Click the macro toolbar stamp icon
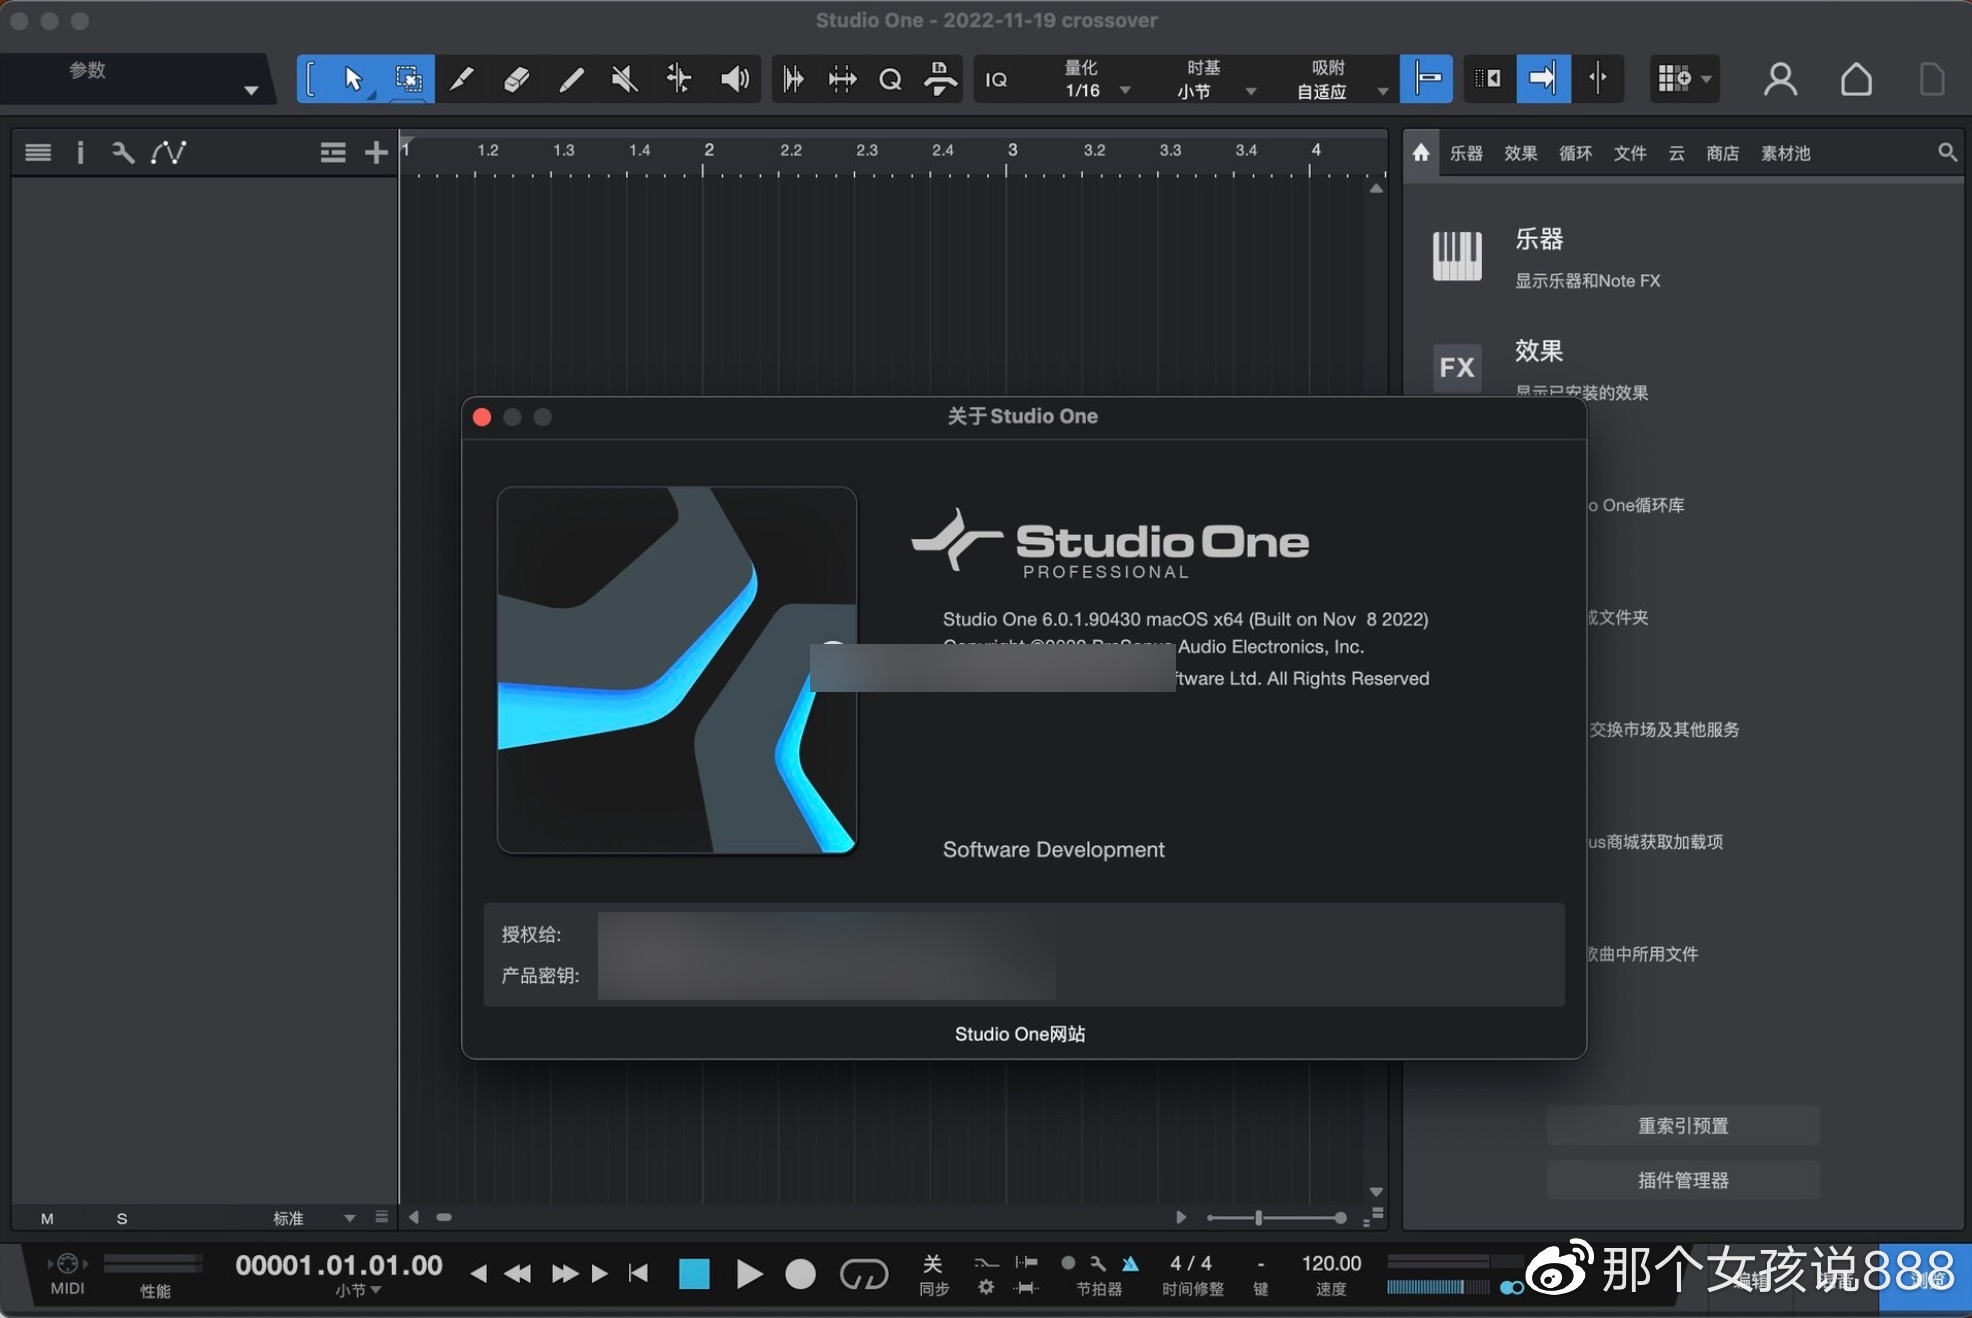The image size is (1972, 1318). (940, 79)
